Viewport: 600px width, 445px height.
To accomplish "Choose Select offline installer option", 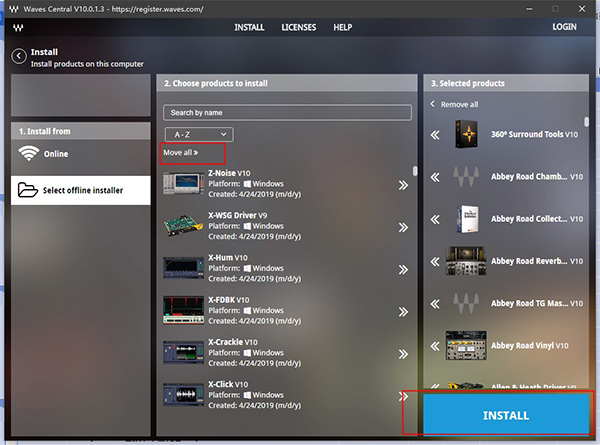I will 81,190.
